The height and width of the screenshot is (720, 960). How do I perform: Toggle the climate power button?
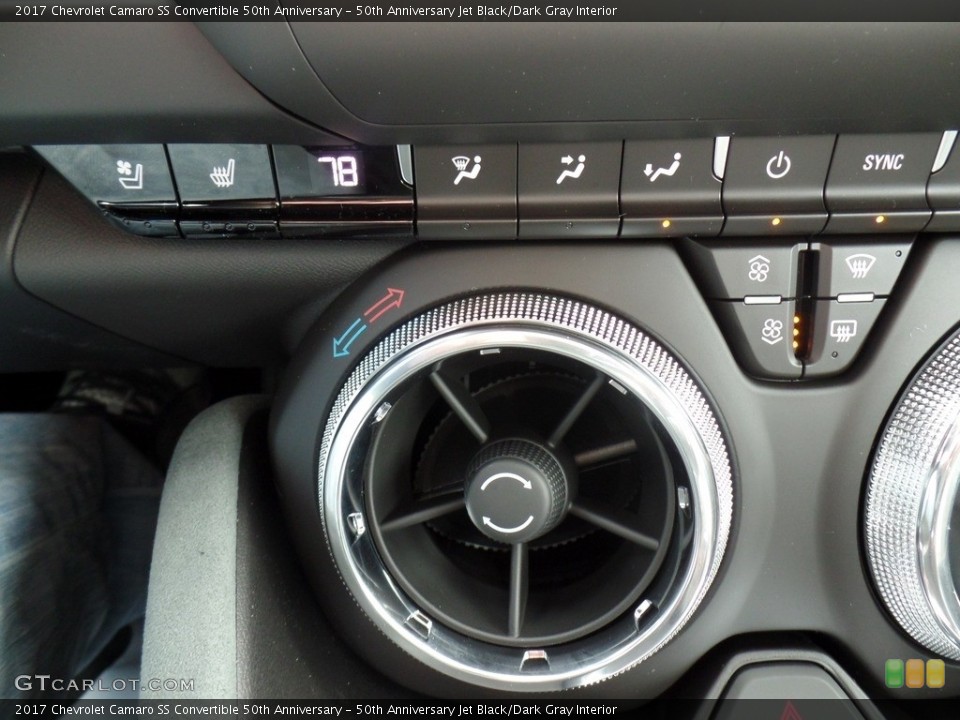pyautogui.click(x=778, y=165)
